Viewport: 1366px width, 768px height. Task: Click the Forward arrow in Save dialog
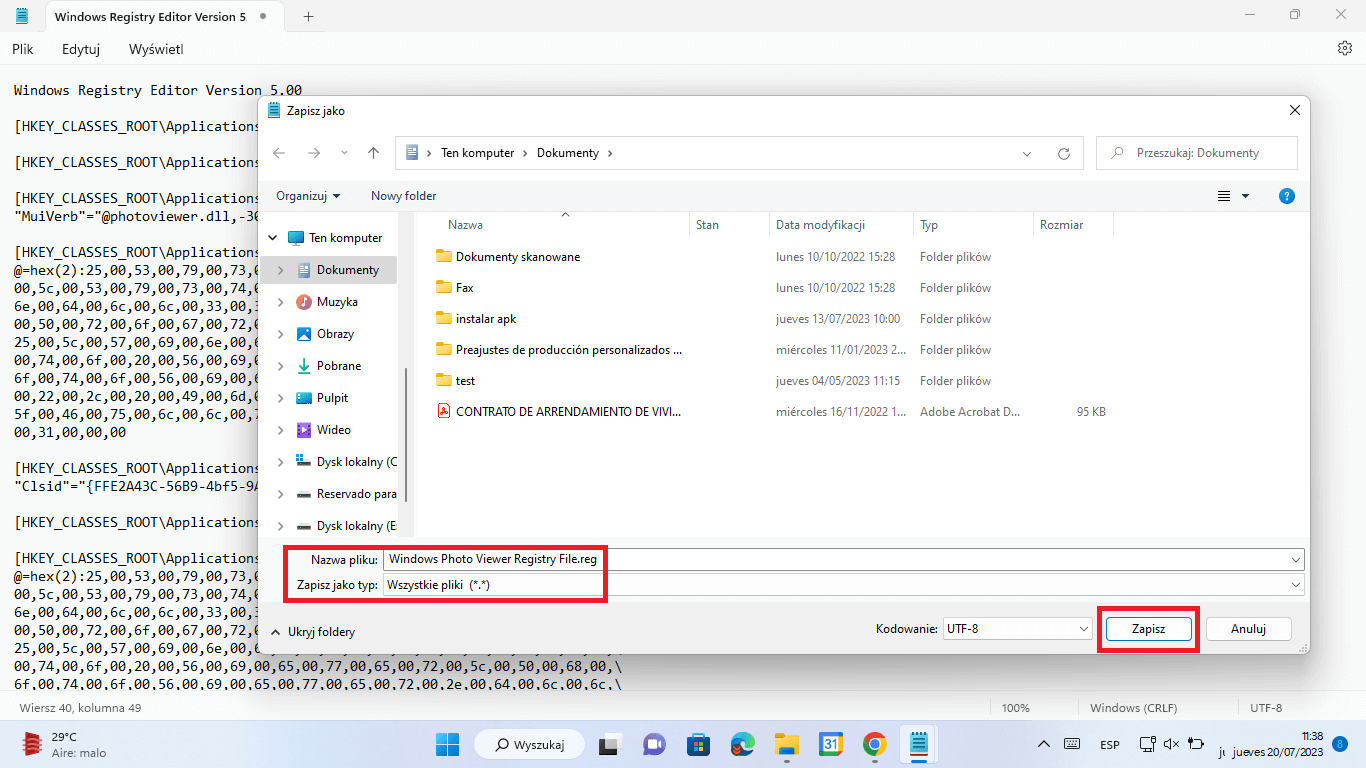point(314,153)
